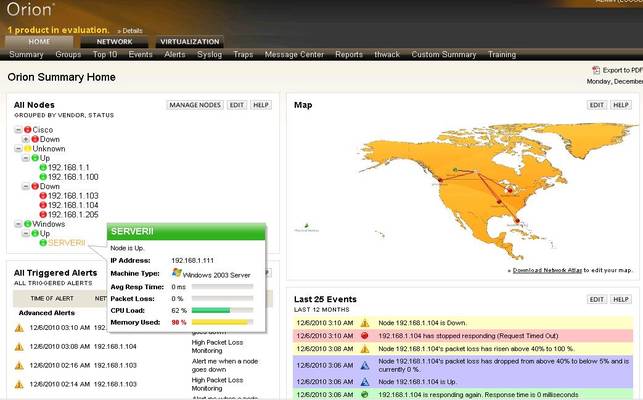Click the red map node near Florida

(517, 221)
